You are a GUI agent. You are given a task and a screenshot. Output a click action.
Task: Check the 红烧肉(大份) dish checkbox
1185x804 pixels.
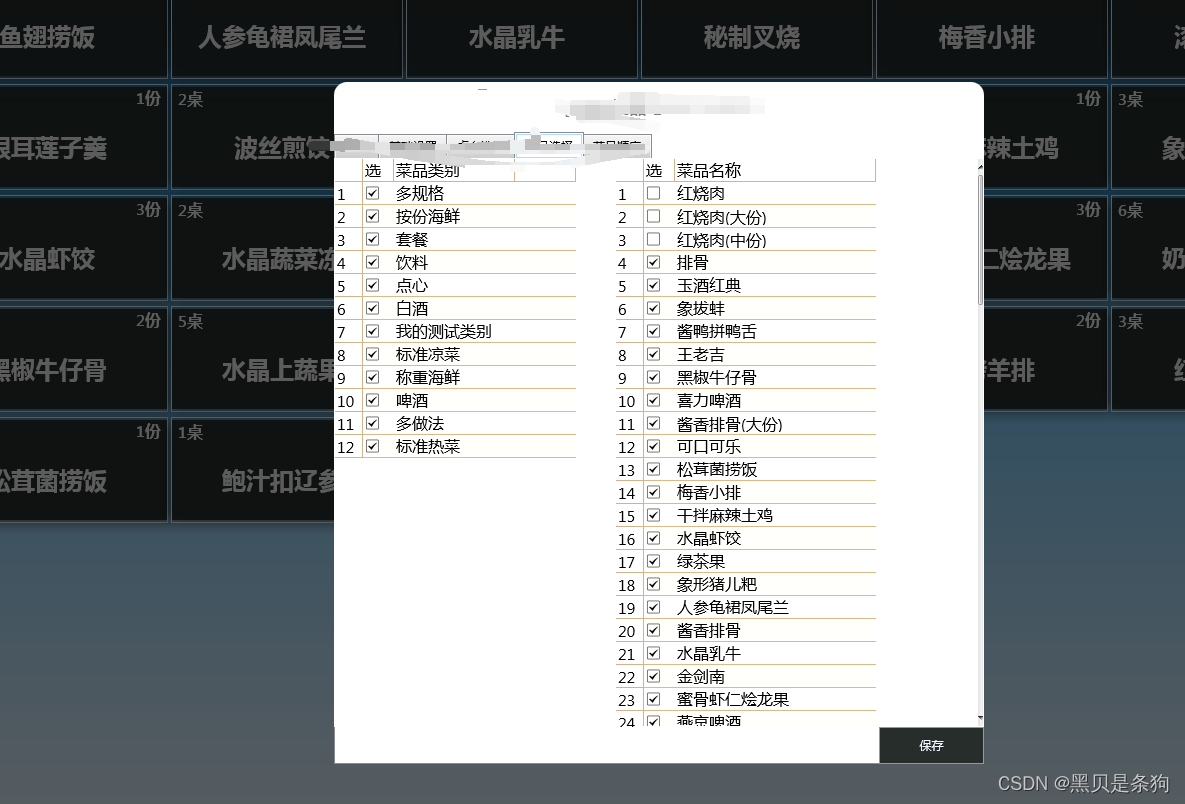pos(652,216)
